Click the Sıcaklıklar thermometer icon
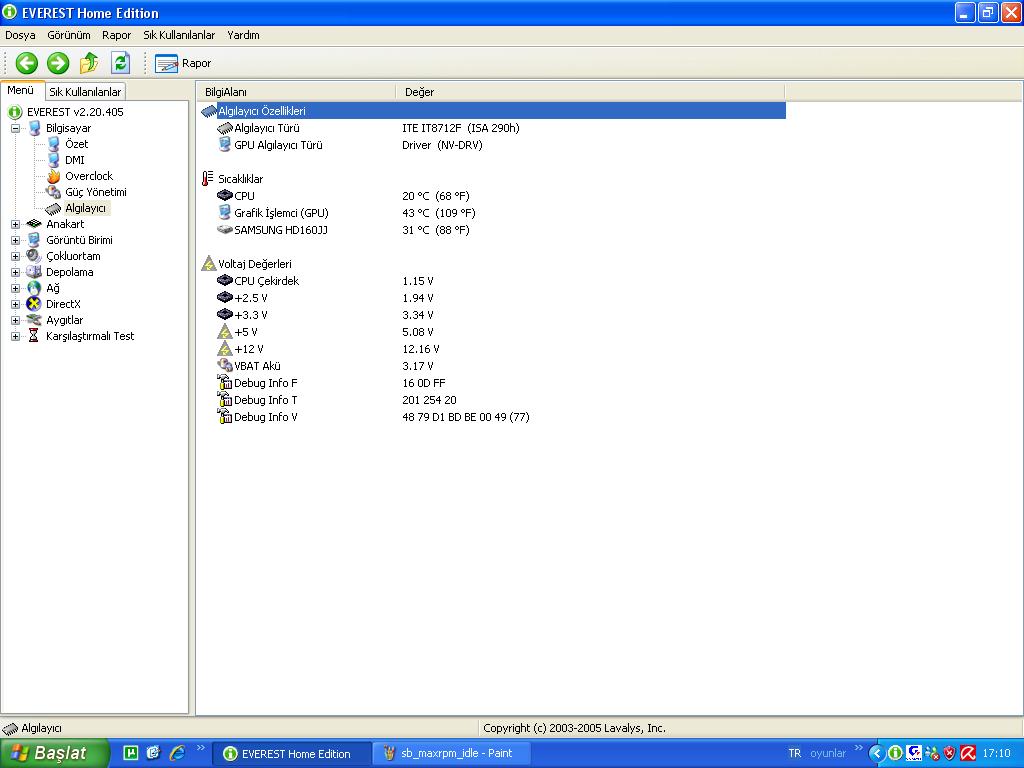Screen dimensions: 1024x768 [x=208, y=179]
